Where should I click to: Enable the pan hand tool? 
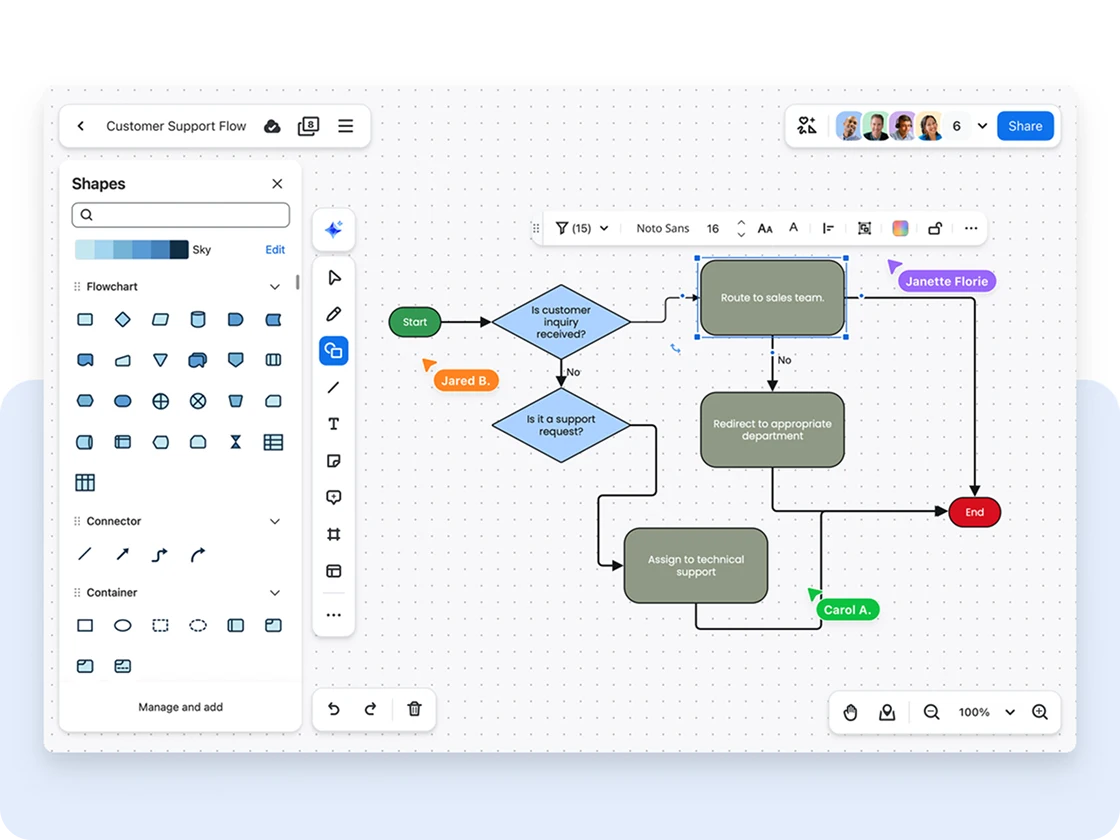click(850, 712)
